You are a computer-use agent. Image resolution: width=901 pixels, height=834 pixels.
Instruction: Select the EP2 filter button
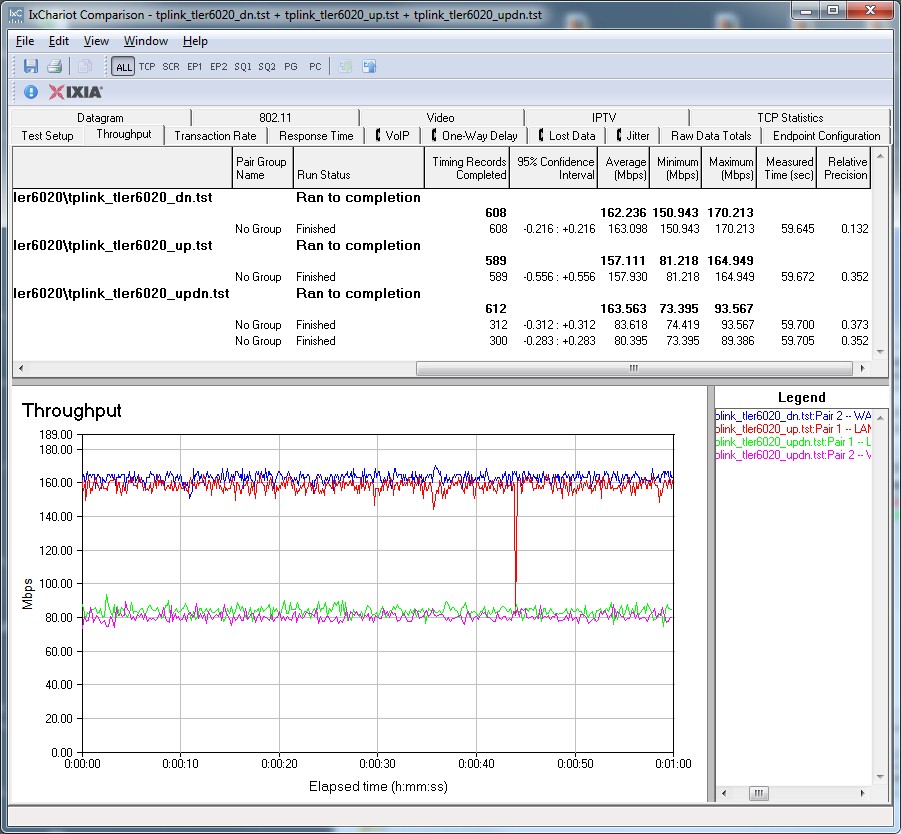[218, 67]
